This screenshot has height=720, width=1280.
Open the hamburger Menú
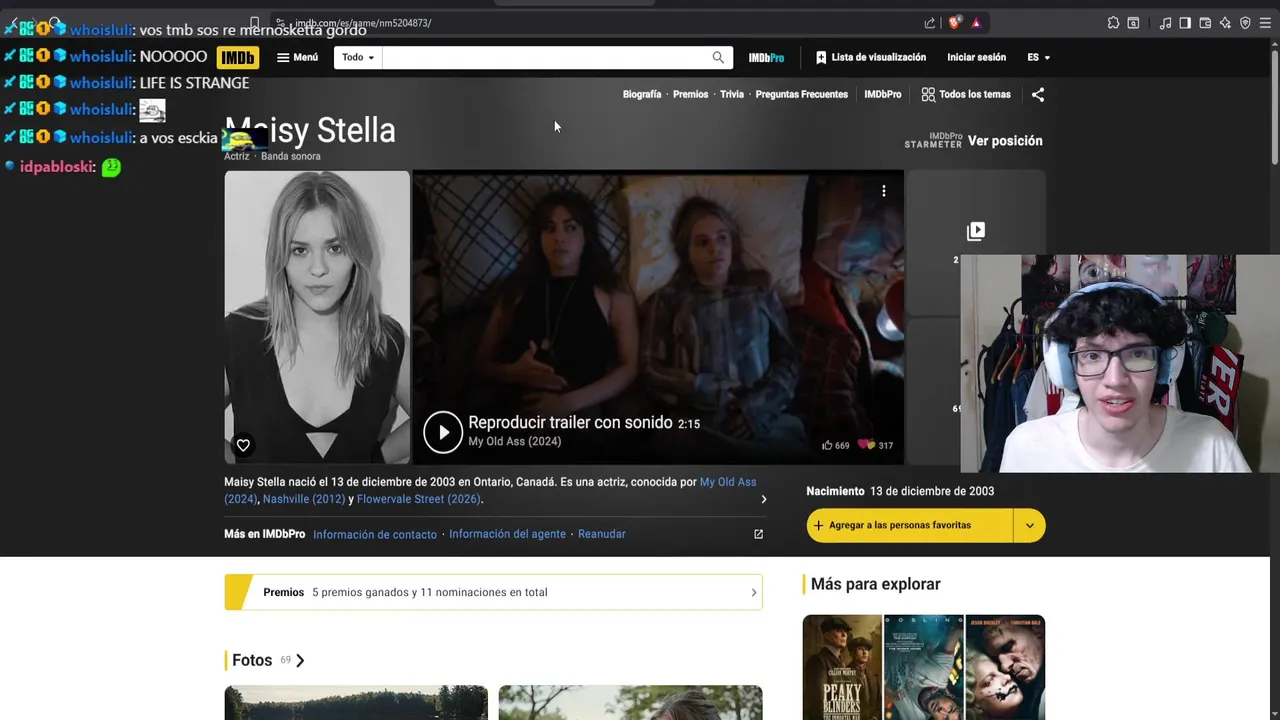(x=297, y=58)
